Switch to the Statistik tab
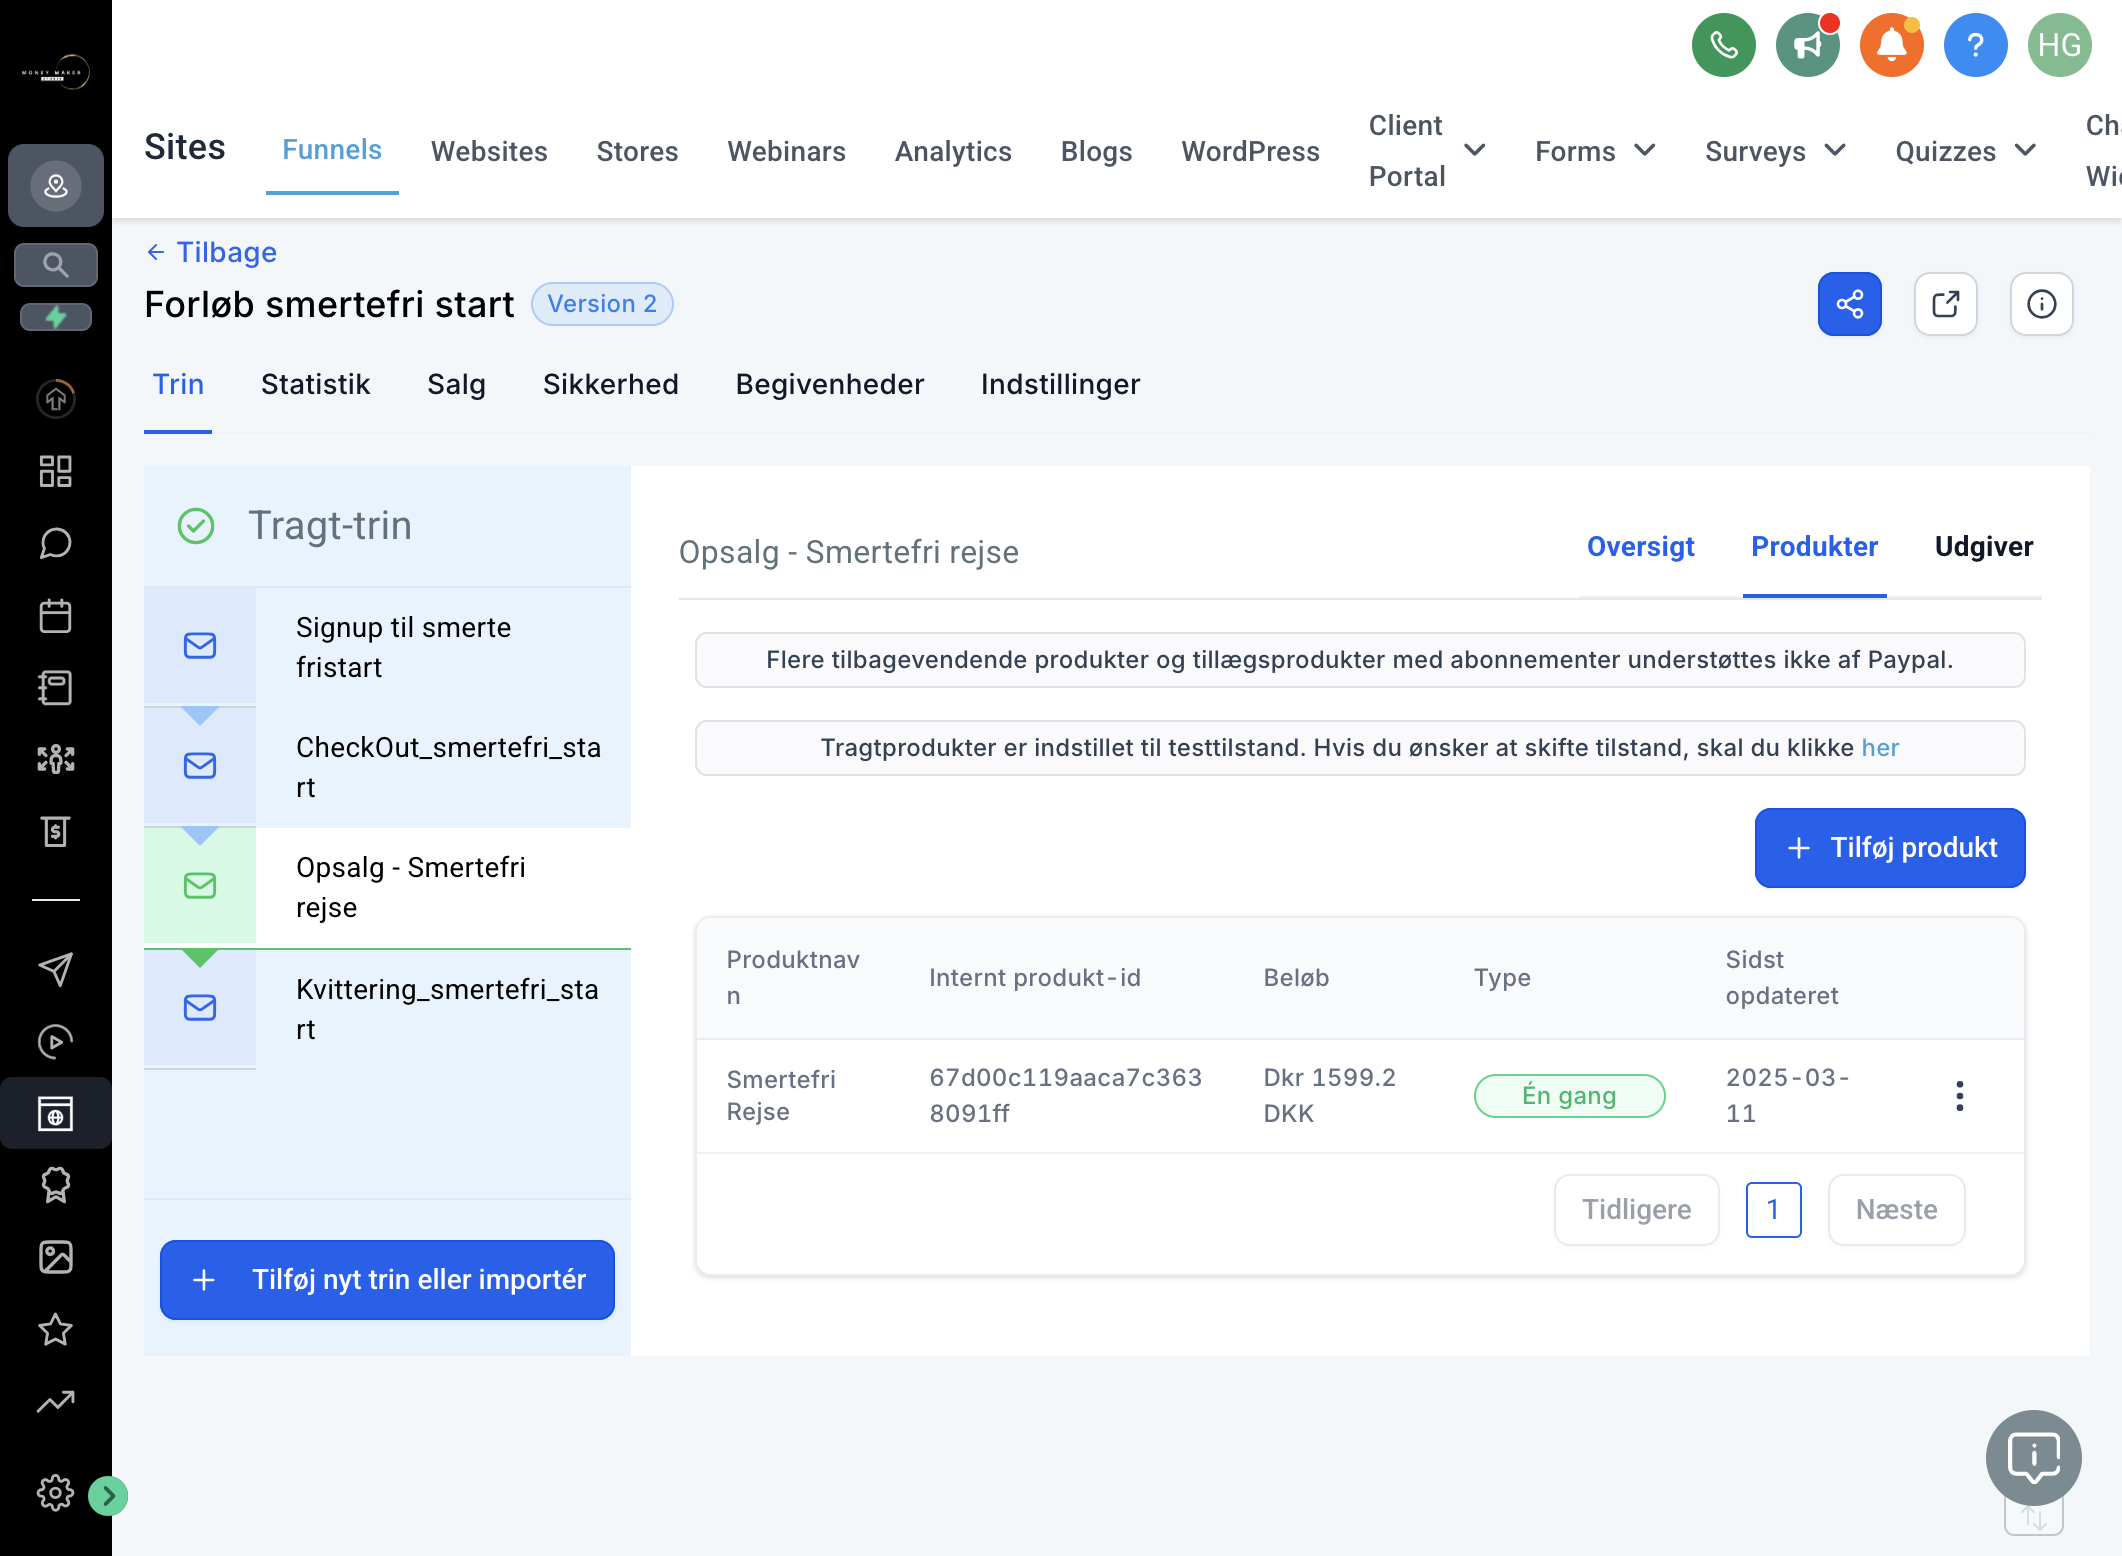Screen dimensions: 2122x1556 [315, 384]
